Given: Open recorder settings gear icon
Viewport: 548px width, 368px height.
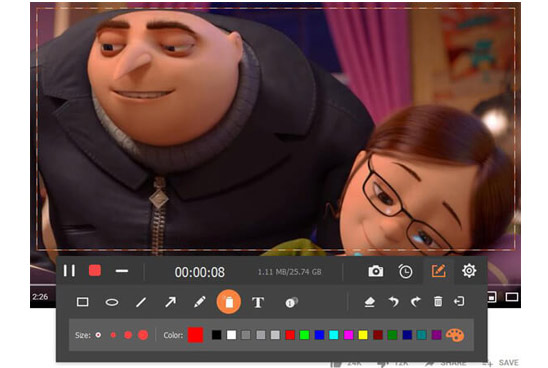Looking at the screenshot, I should tap(469, 270).
